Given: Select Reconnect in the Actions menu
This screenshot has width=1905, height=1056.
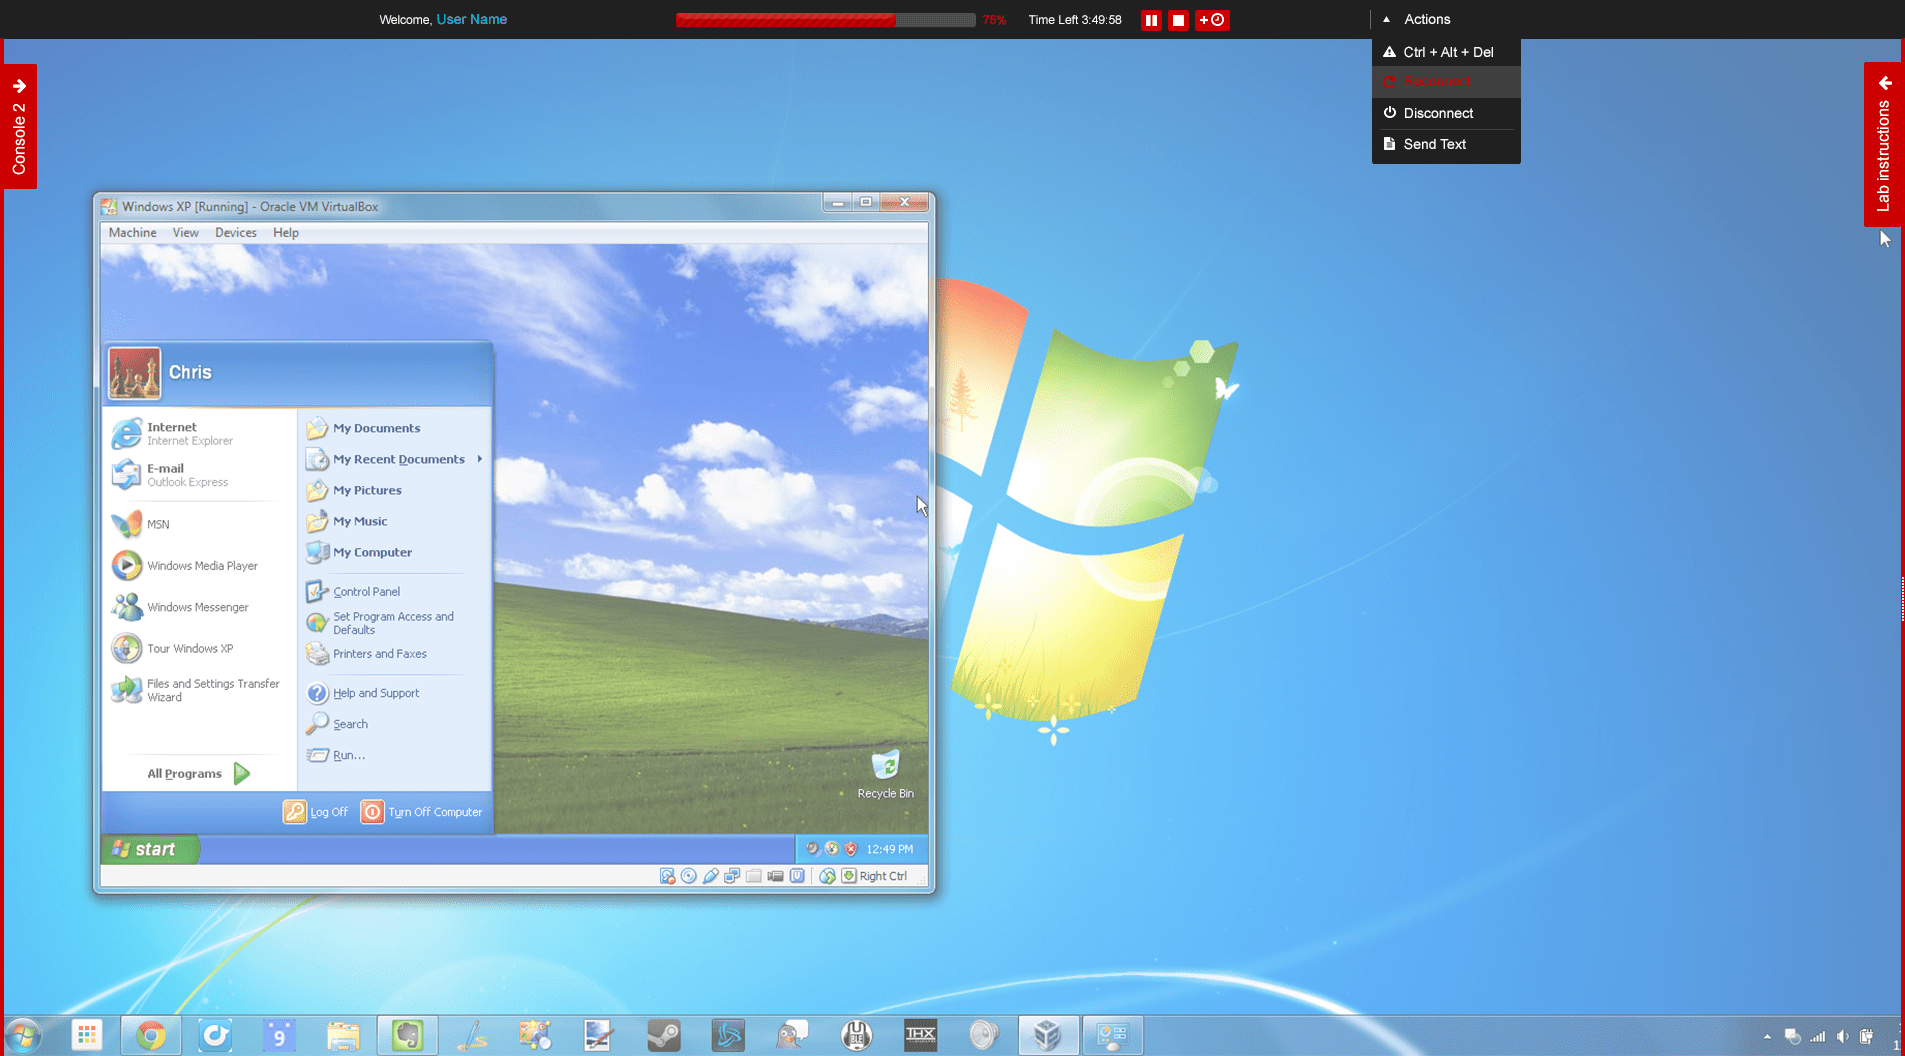Looking at the screenshot, I should [1446, 82].
